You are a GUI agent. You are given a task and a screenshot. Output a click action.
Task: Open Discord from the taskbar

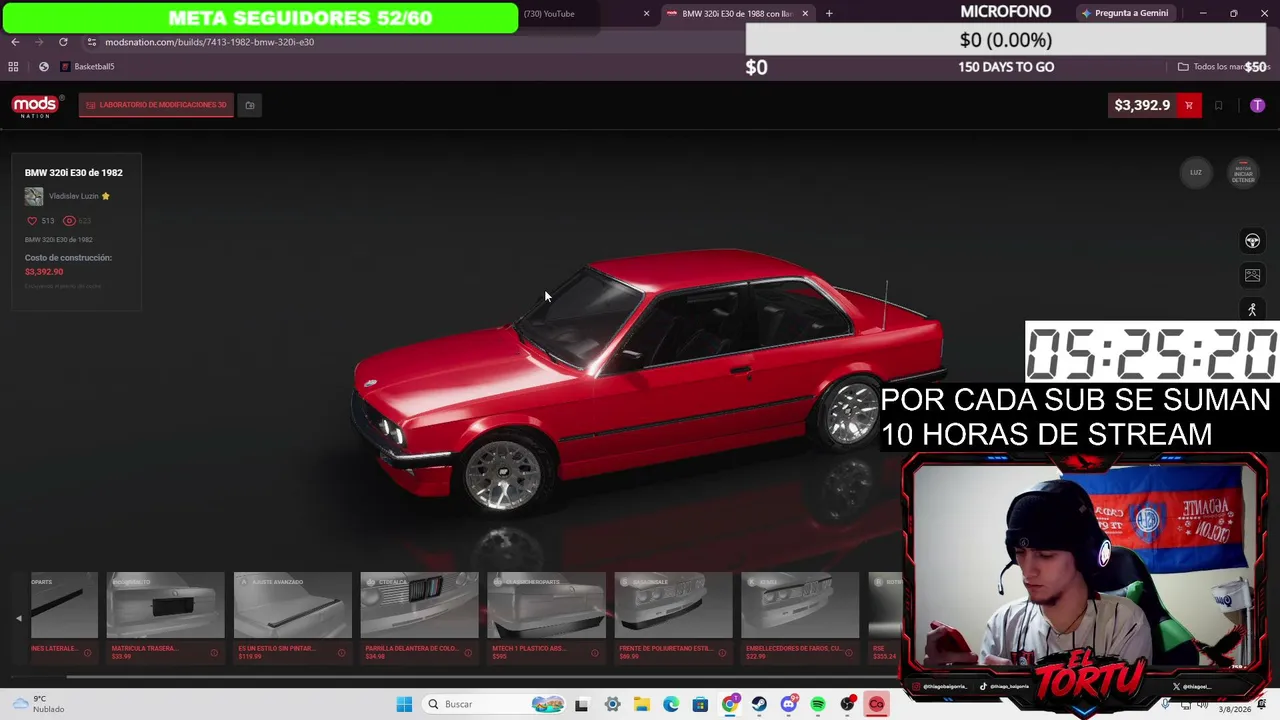click(x=788, y=704)
